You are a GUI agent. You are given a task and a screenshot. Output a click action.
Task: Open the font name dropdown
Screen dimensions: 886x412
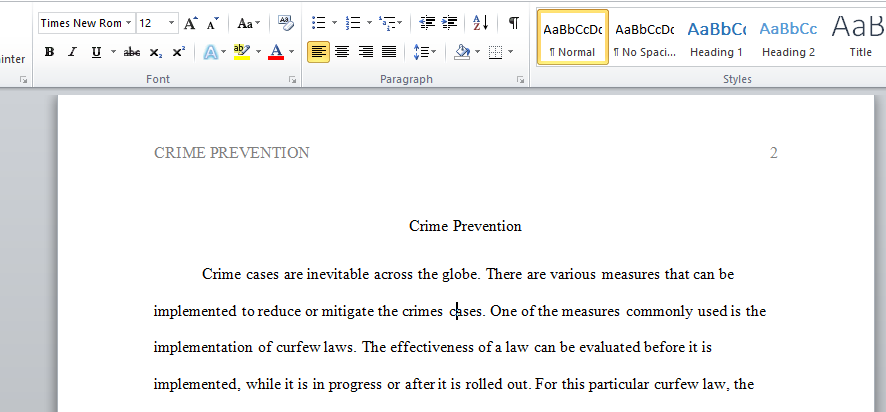point(128,23)
